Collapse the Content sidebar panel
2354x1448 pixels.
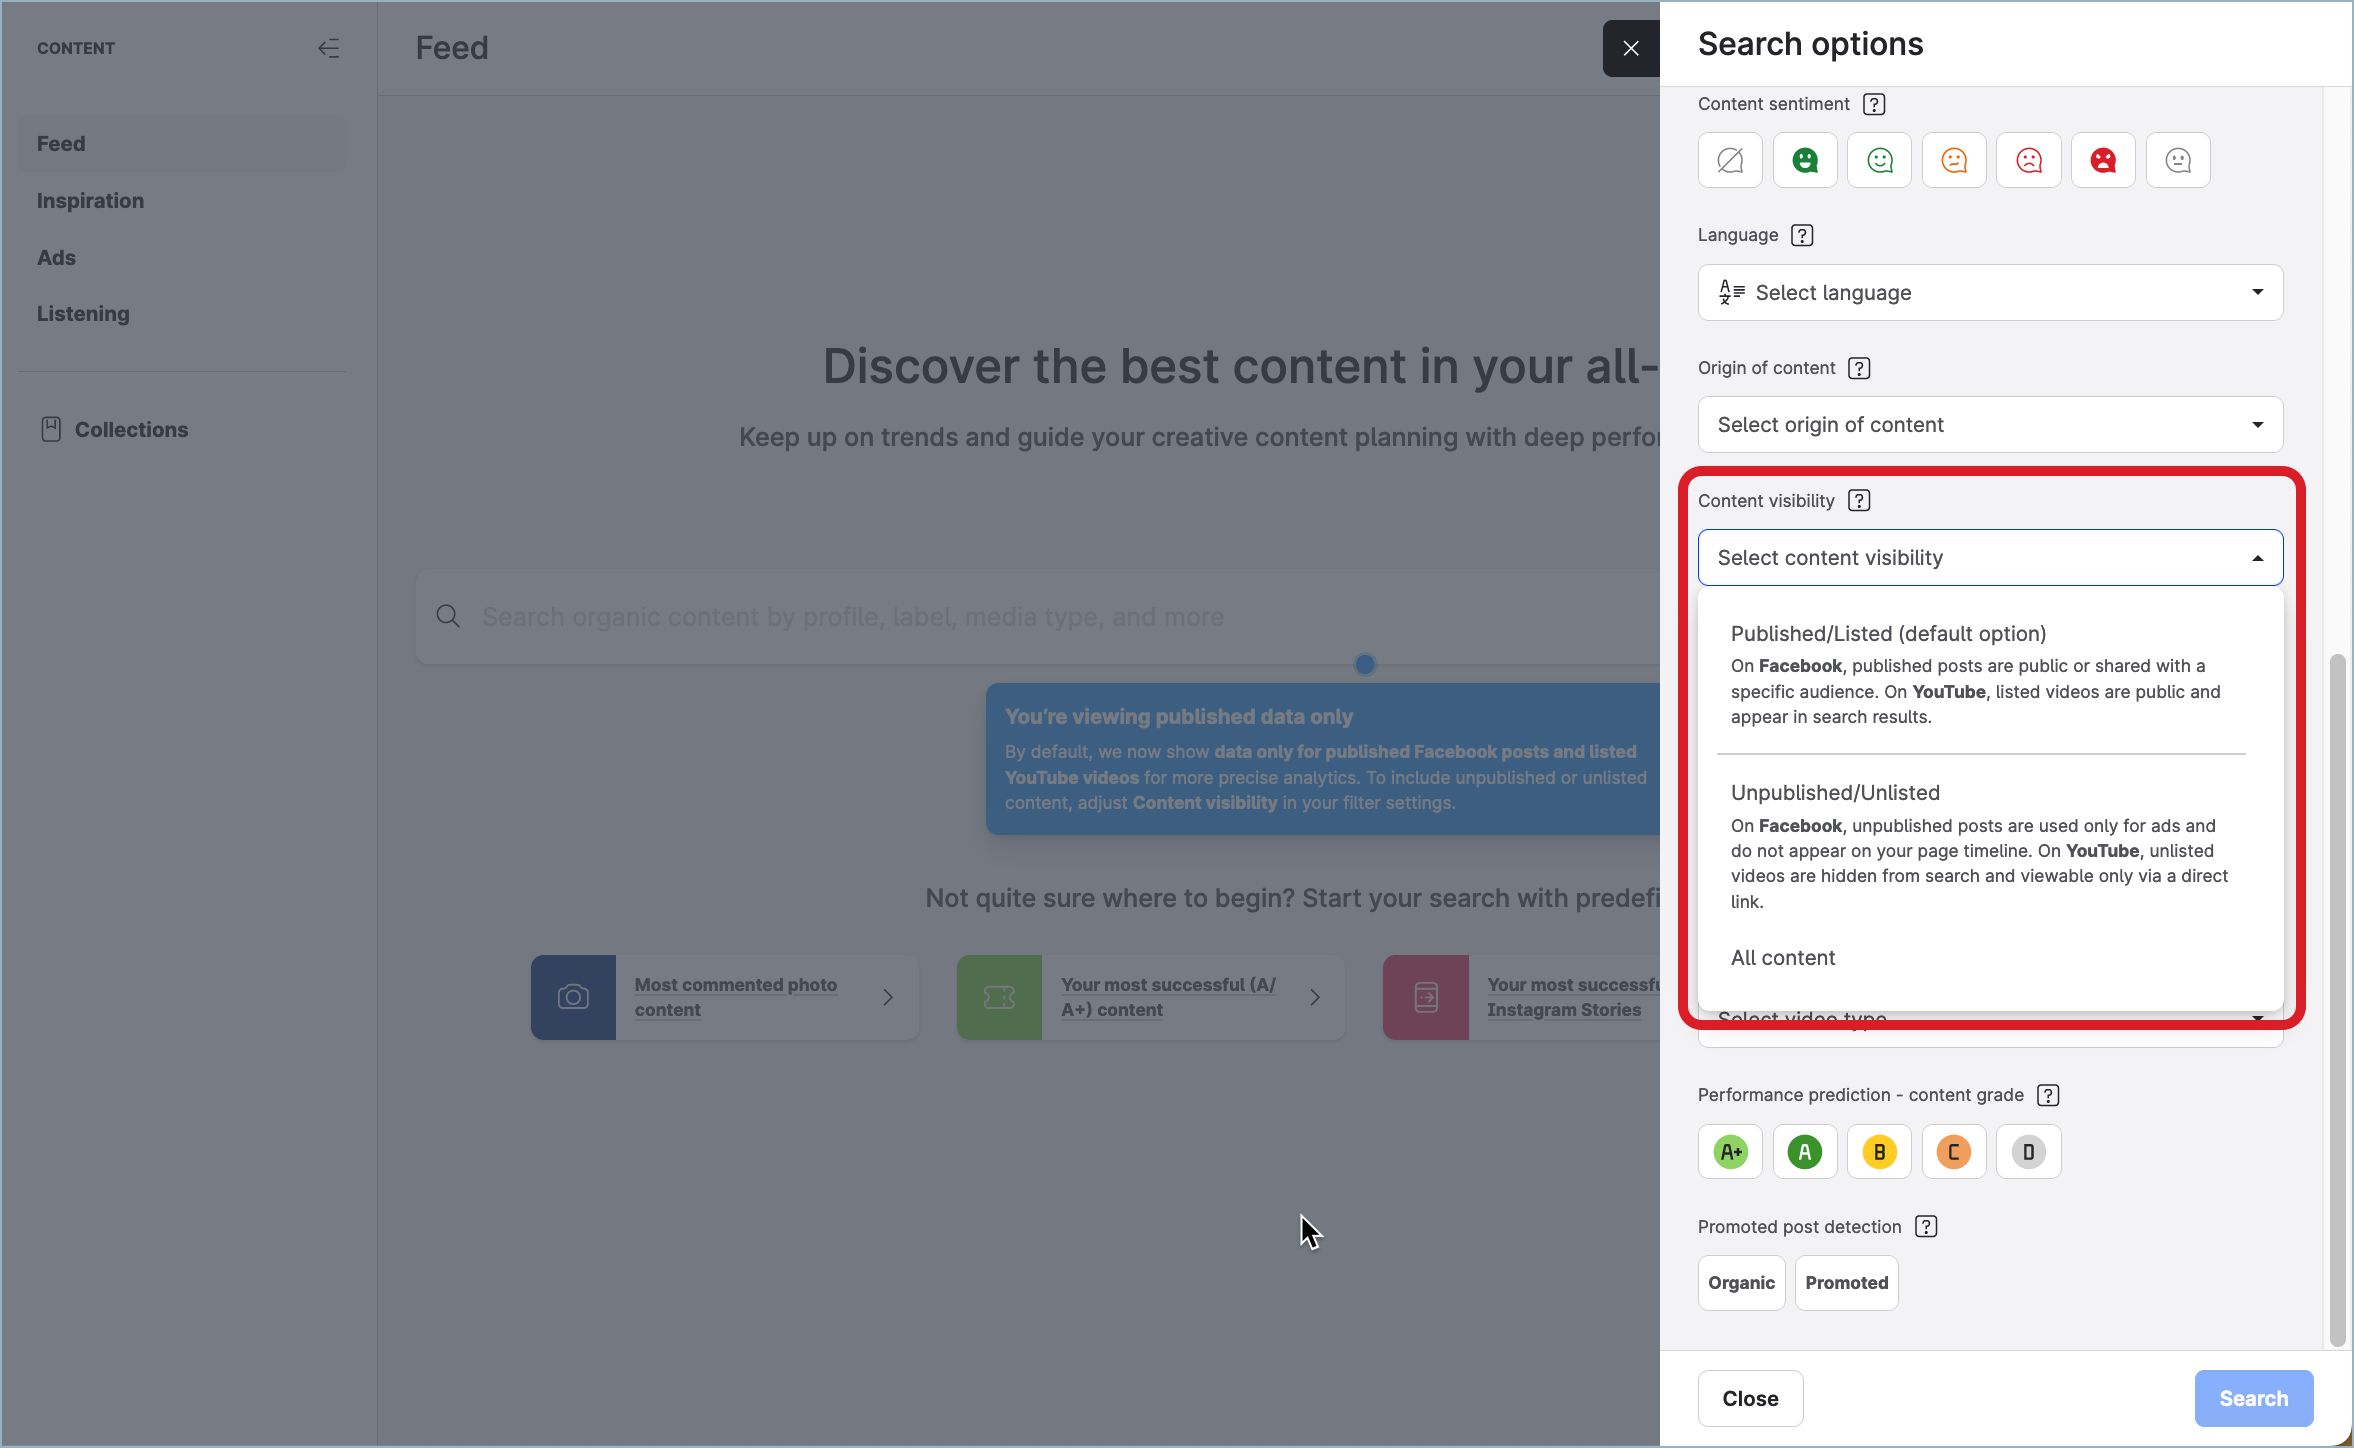point(329,47)
